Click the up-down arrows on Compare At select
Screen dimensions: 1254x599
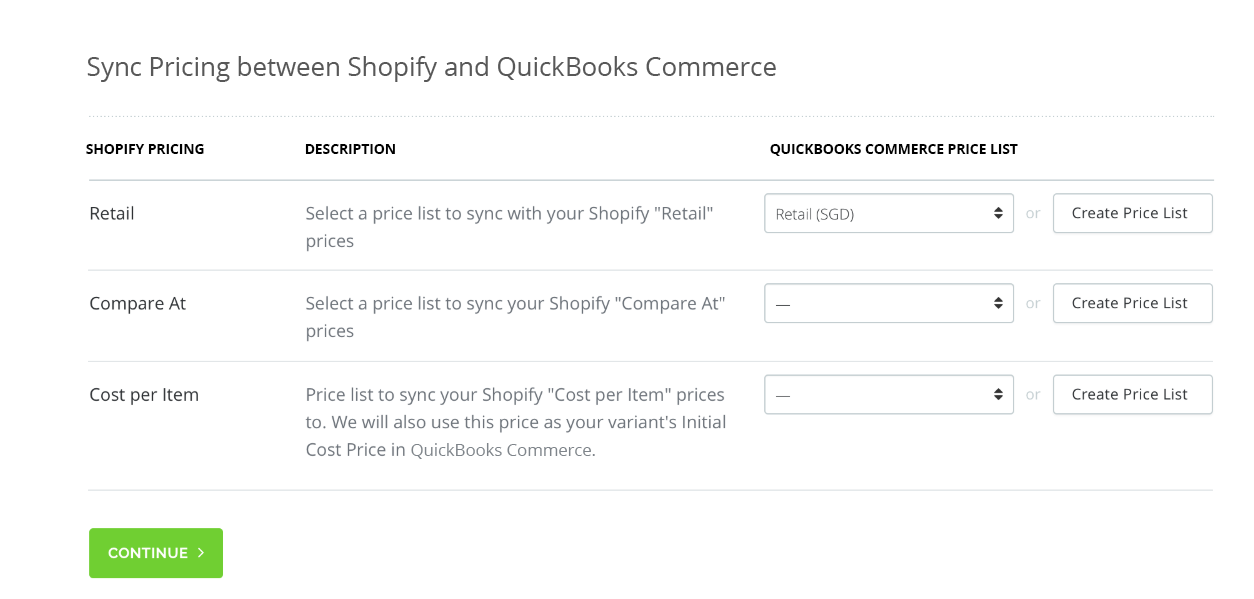(x=998, y=303)
